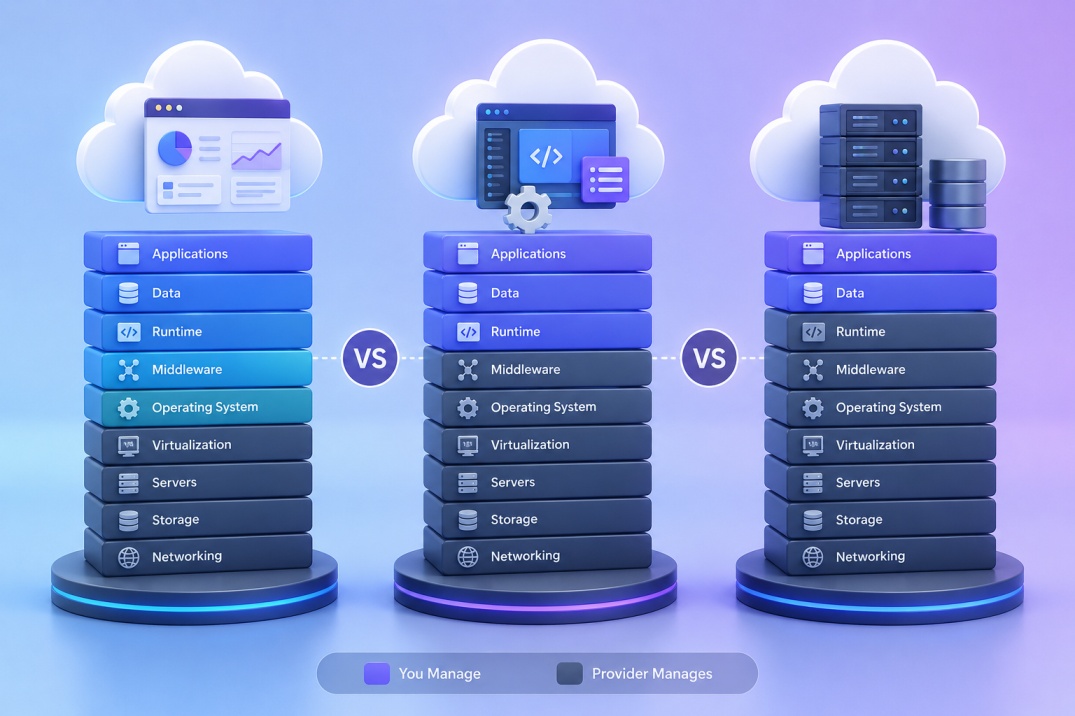The width and height of the screenshot is (1075, 716).
Task: Click the Applications window icon in the right stack
Action: click(812, 254)
